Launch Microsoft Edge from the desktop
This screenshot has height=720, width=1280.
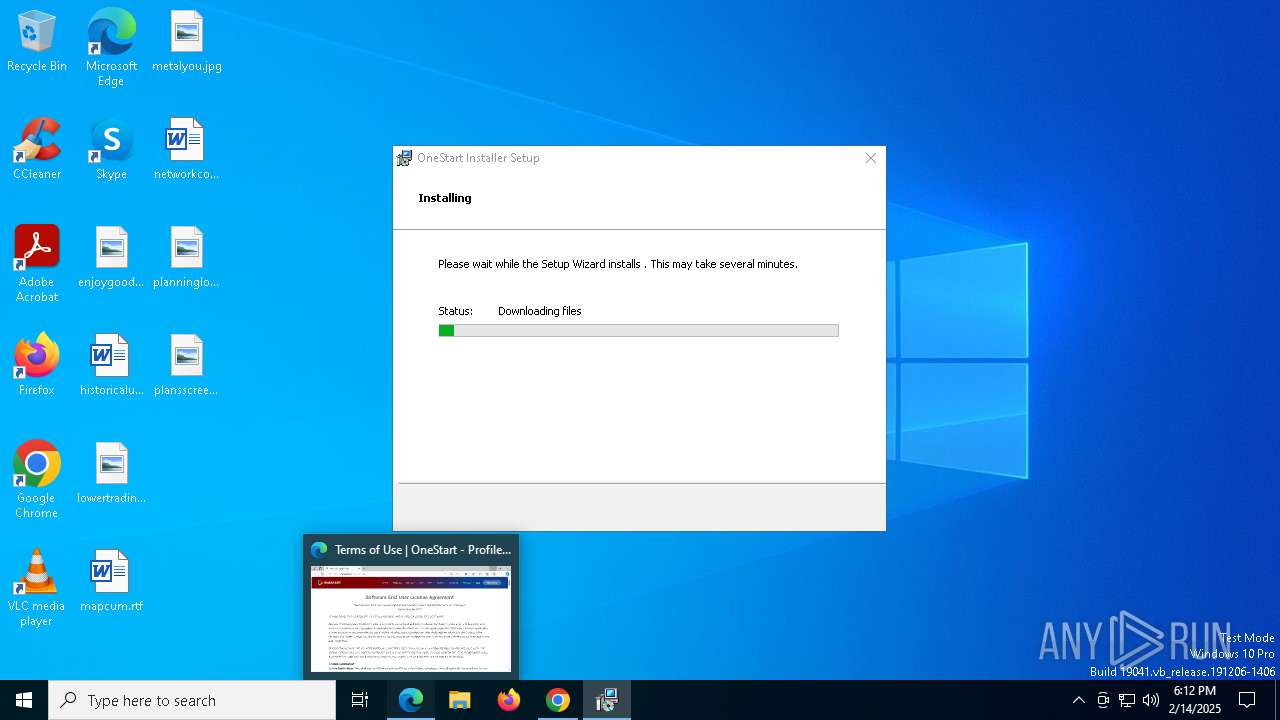(x=111, y=48)
